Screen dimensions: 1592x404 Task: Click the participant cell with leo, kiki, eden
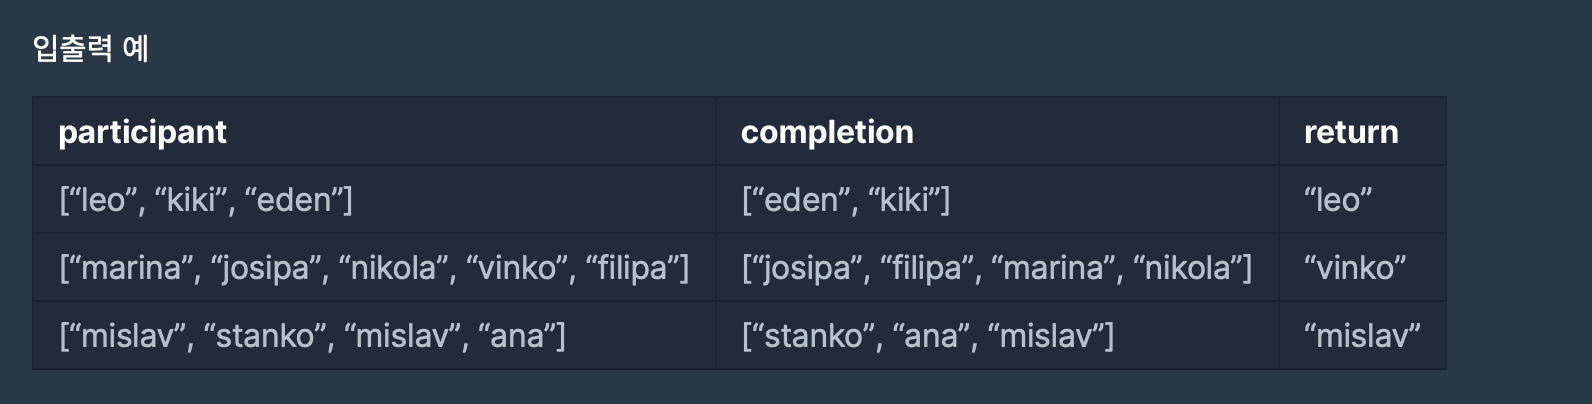[375, 199]
